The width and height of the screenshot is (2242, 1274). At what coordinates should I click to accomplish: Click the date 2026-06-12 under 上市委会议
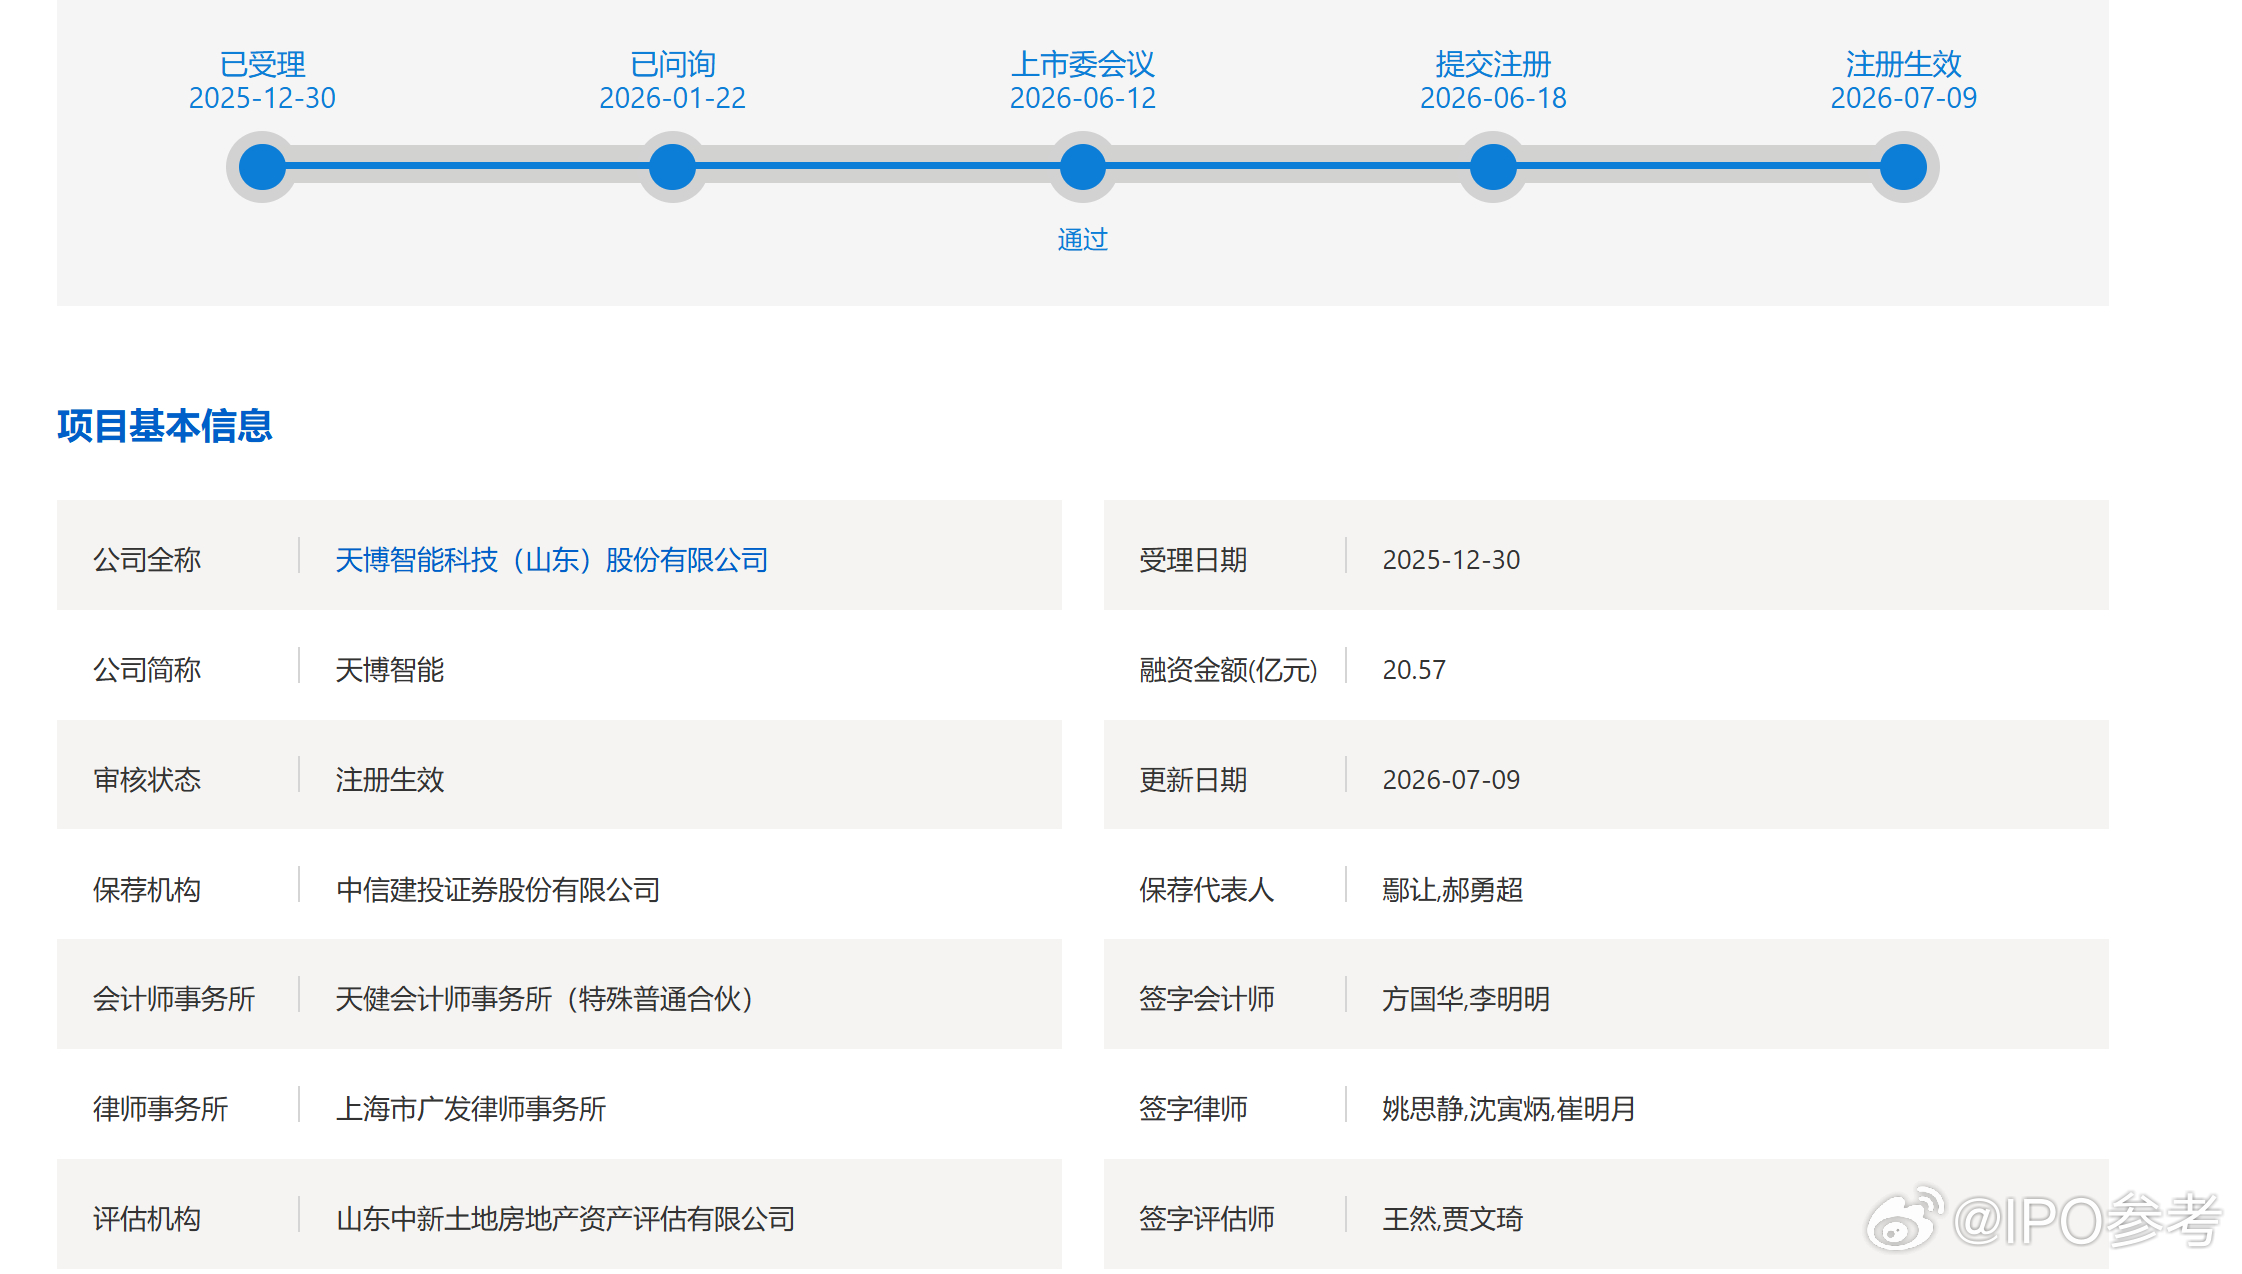pyautogui.click(x=1083, y=98)
